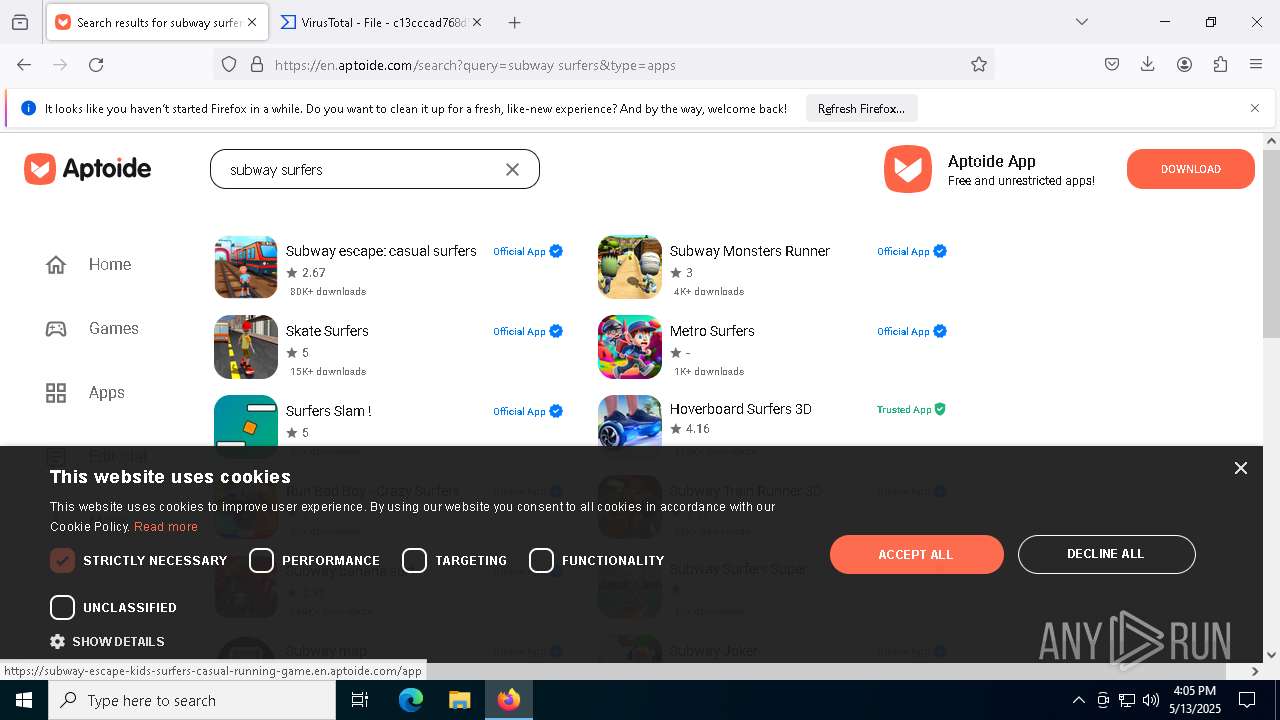
Task: Accept all cookies
Action: (x=916, y=554)
